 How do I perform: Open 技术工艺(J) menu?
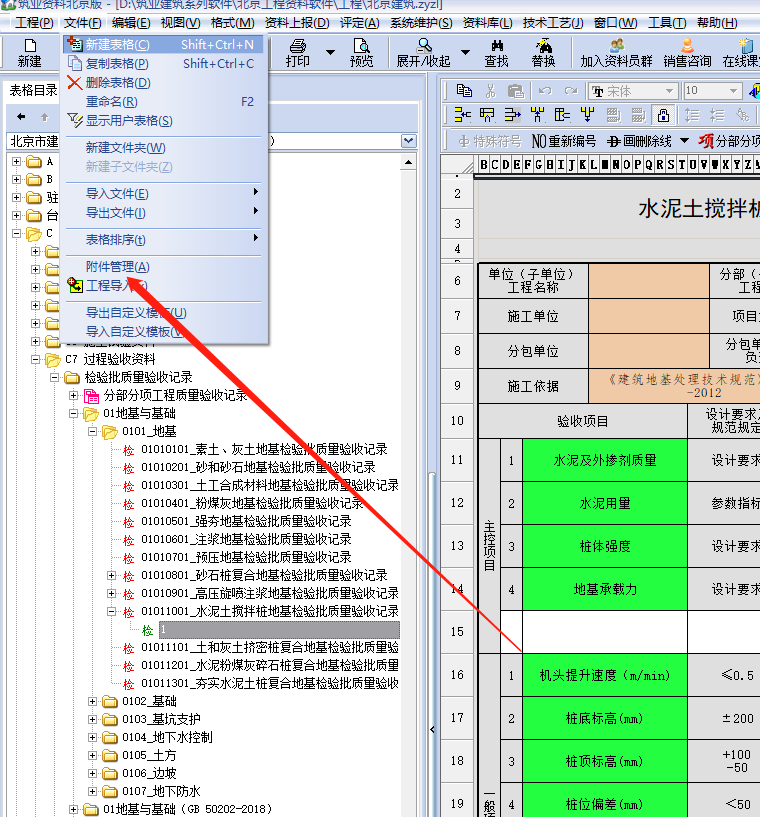[x=553, y=23]
